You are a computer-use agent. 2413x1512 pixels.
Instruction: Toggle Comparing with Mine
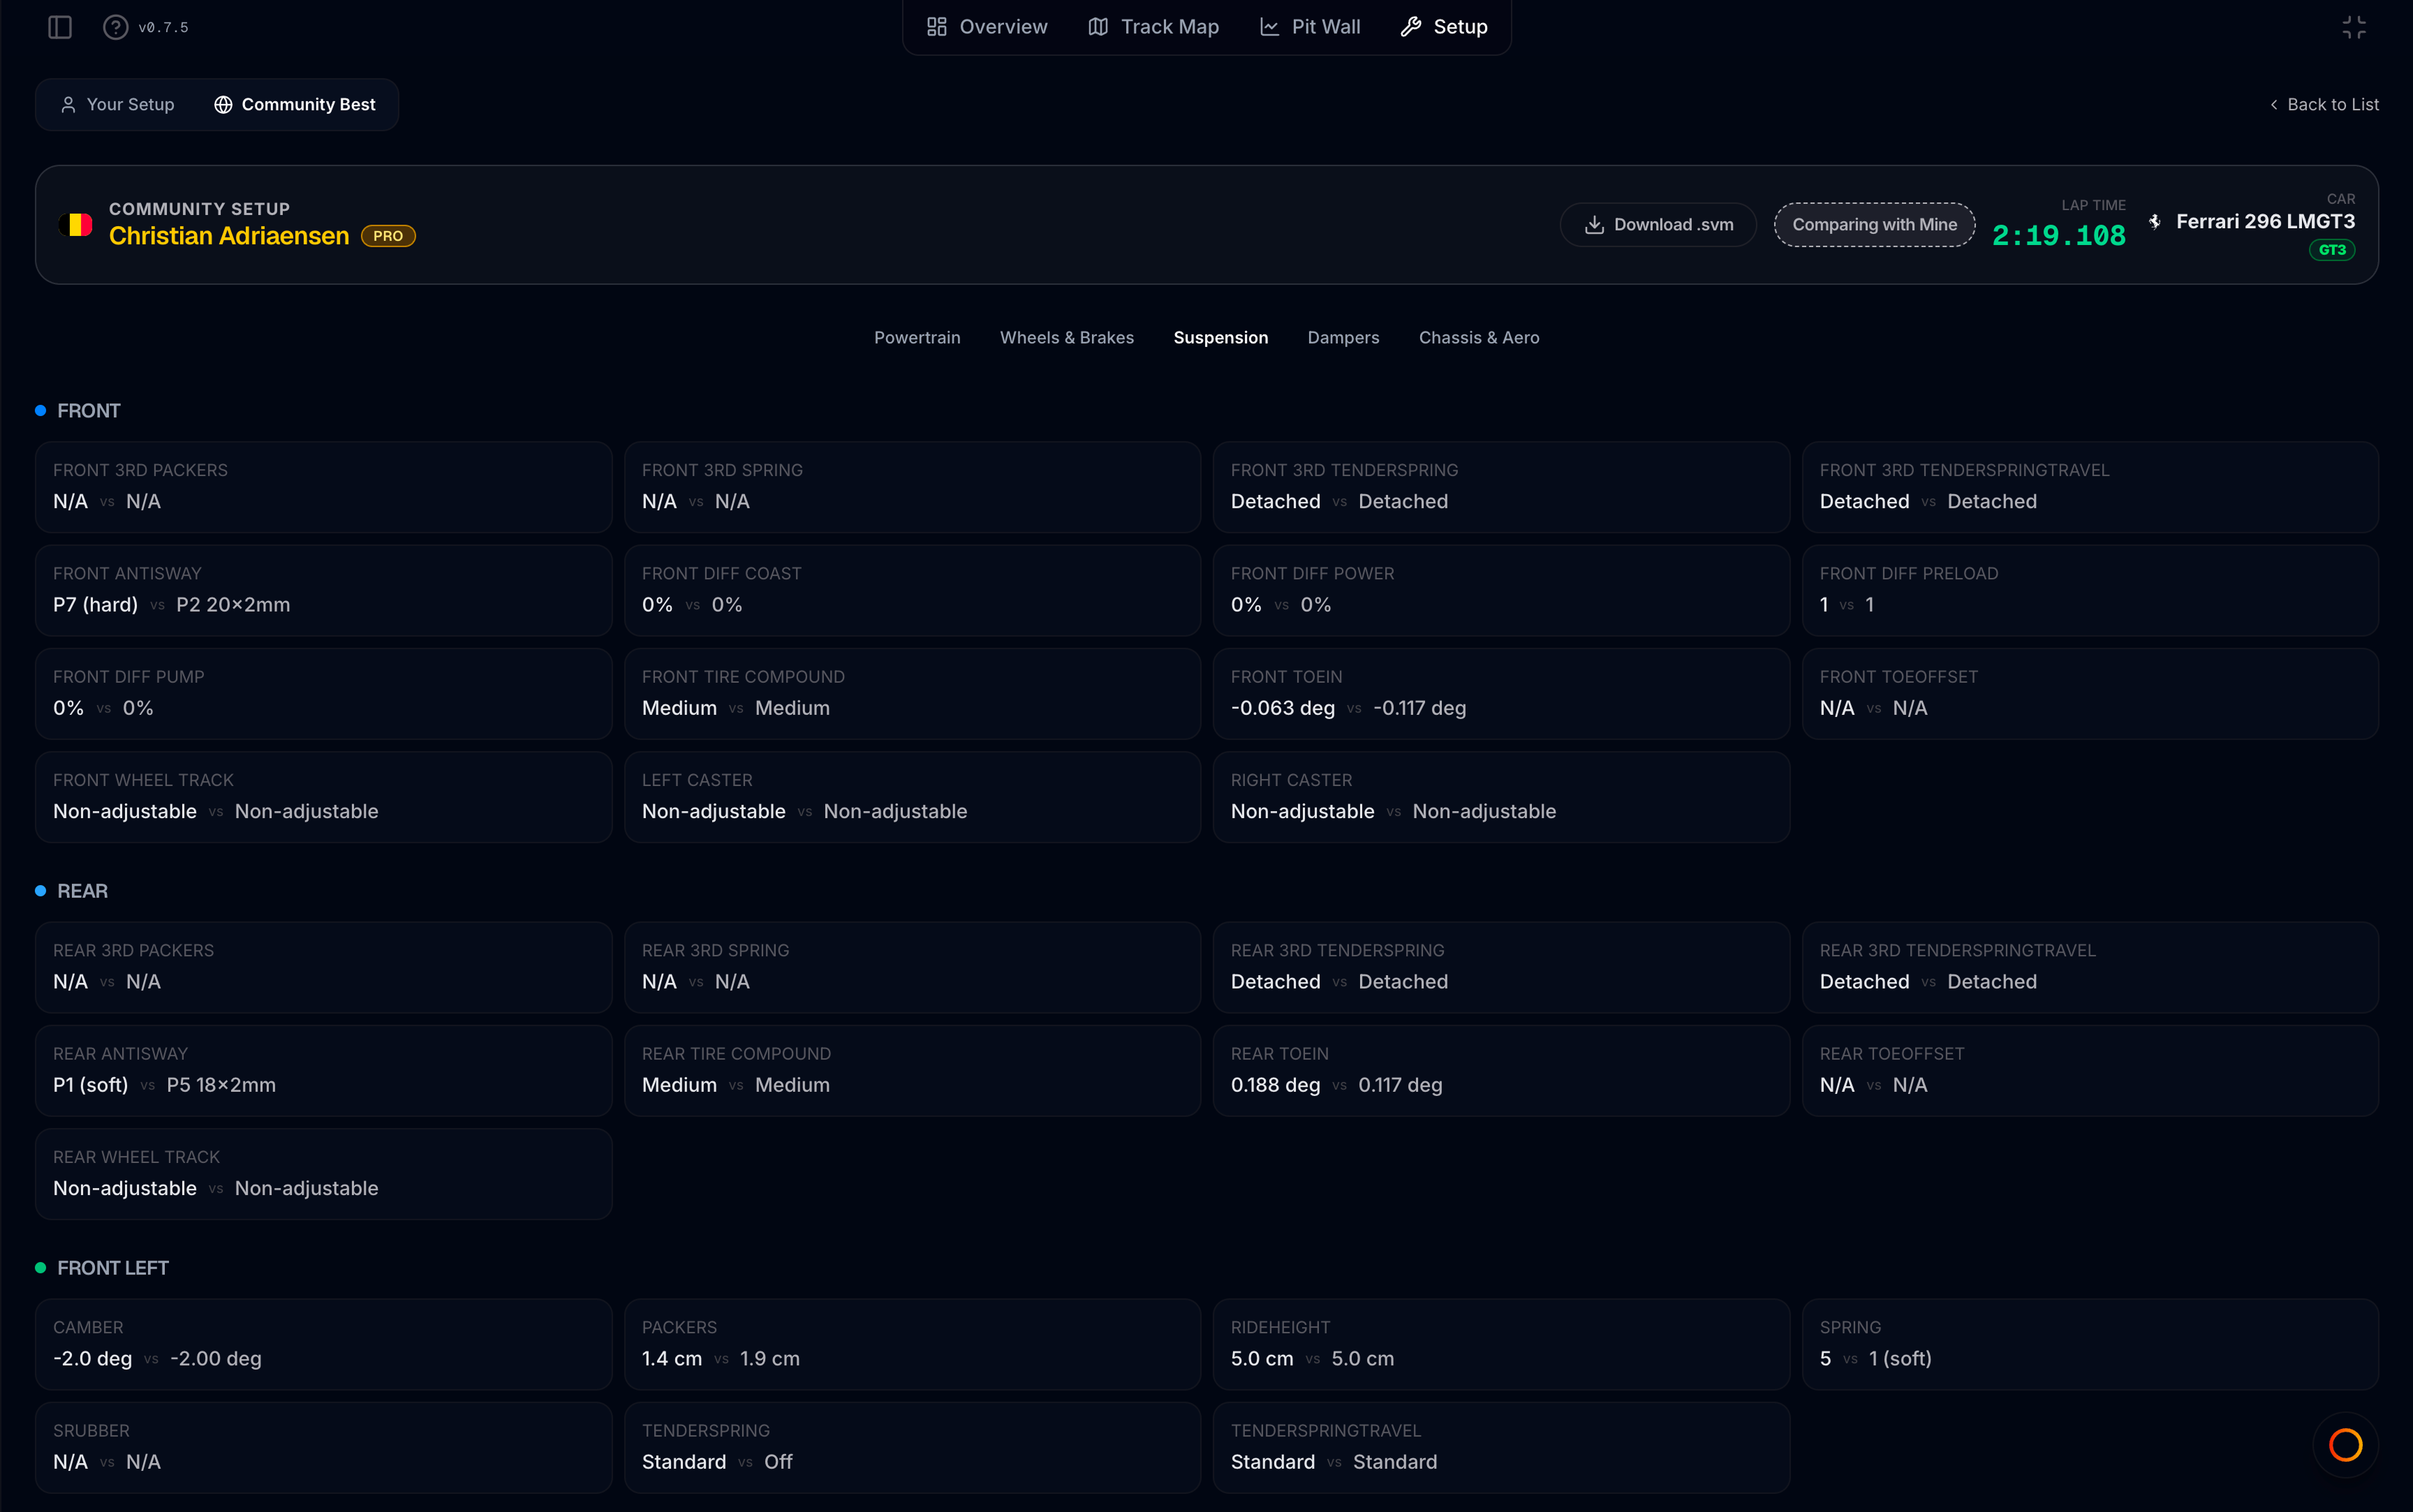pyautogui.click(x=1874, y=225)
